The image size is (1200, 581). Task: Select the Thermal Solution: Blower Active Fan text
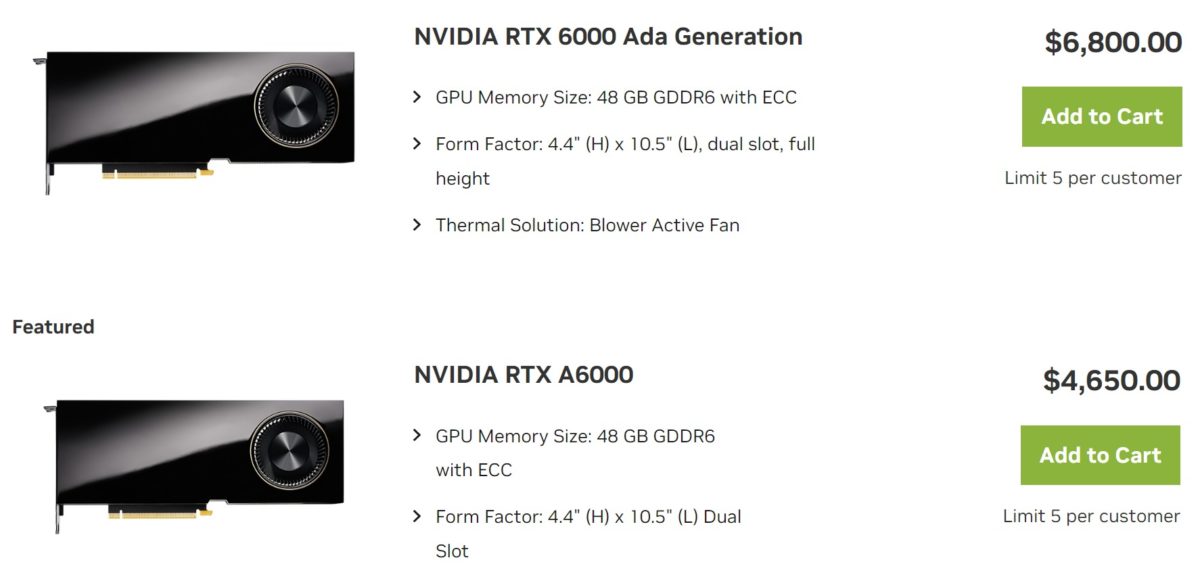tap(587, 225)
